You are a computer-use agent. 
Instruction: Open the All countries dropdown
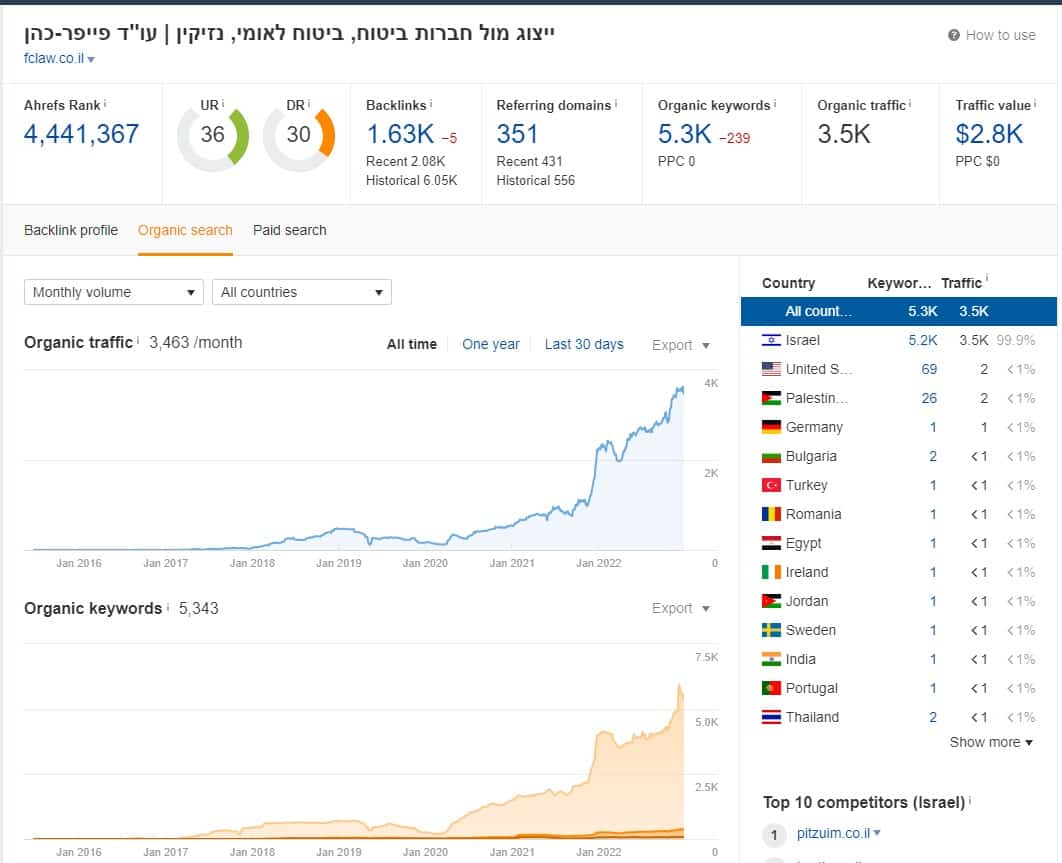(x=301, y=292)
